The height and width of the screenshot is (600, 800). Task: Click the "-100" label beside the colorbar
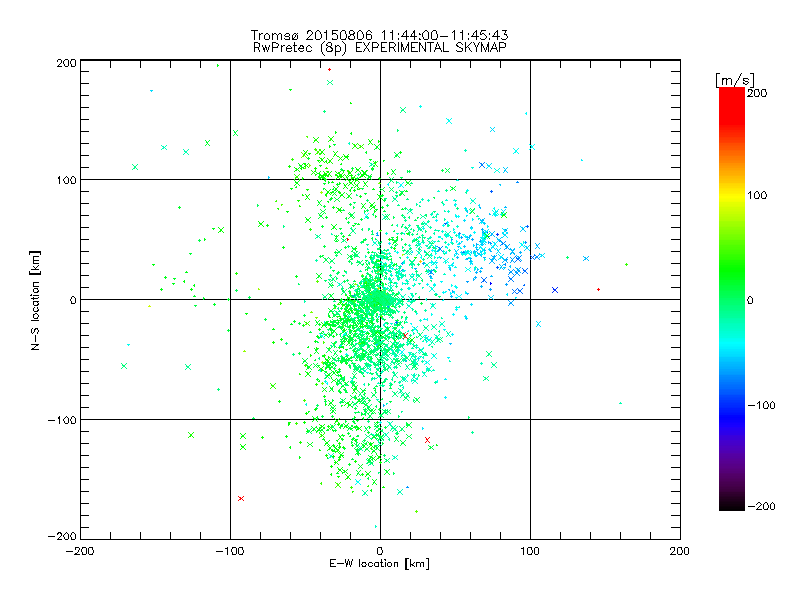(761, 405)
